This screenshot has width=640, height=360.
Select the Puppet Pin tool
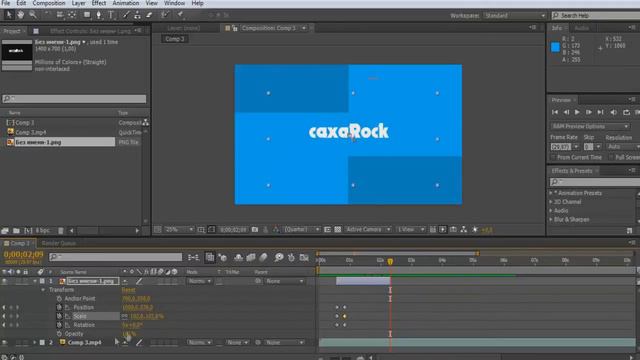(180, 15)
